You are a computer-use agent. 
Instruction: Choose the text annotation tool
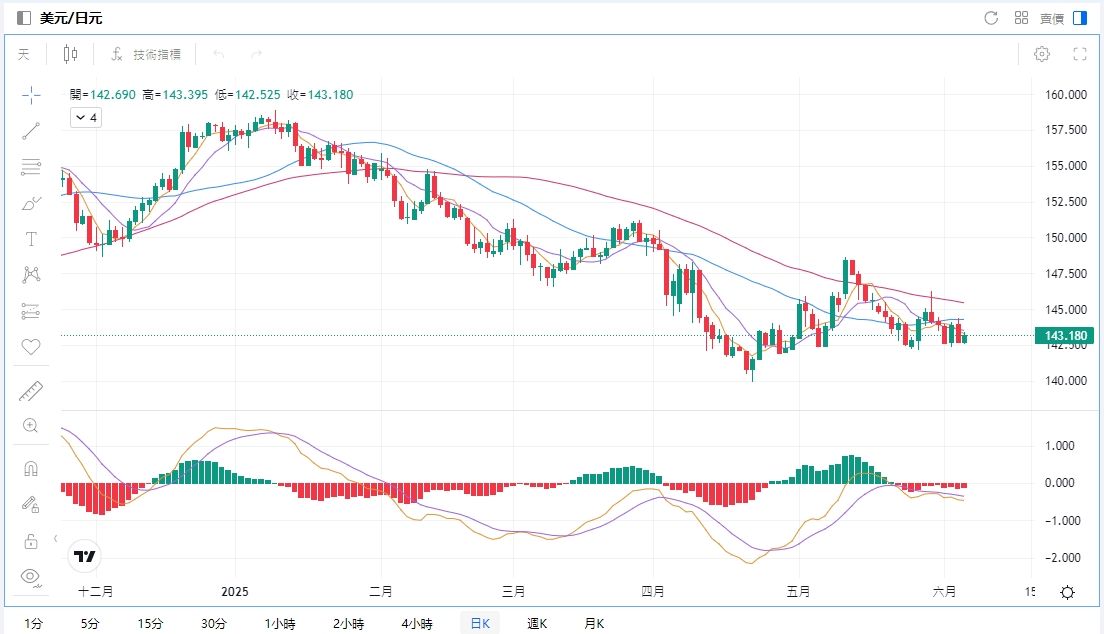click(x=31, y=239)
